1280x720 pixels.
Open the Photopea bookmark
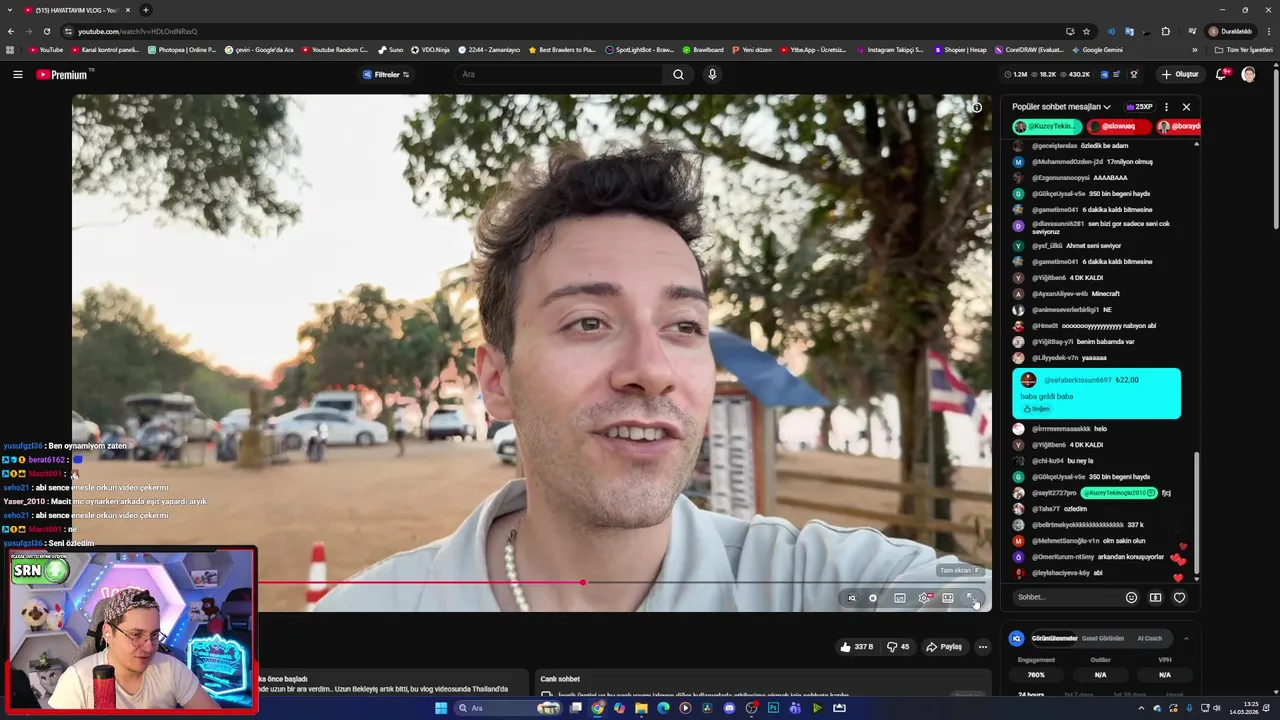(x=182, y=49)
